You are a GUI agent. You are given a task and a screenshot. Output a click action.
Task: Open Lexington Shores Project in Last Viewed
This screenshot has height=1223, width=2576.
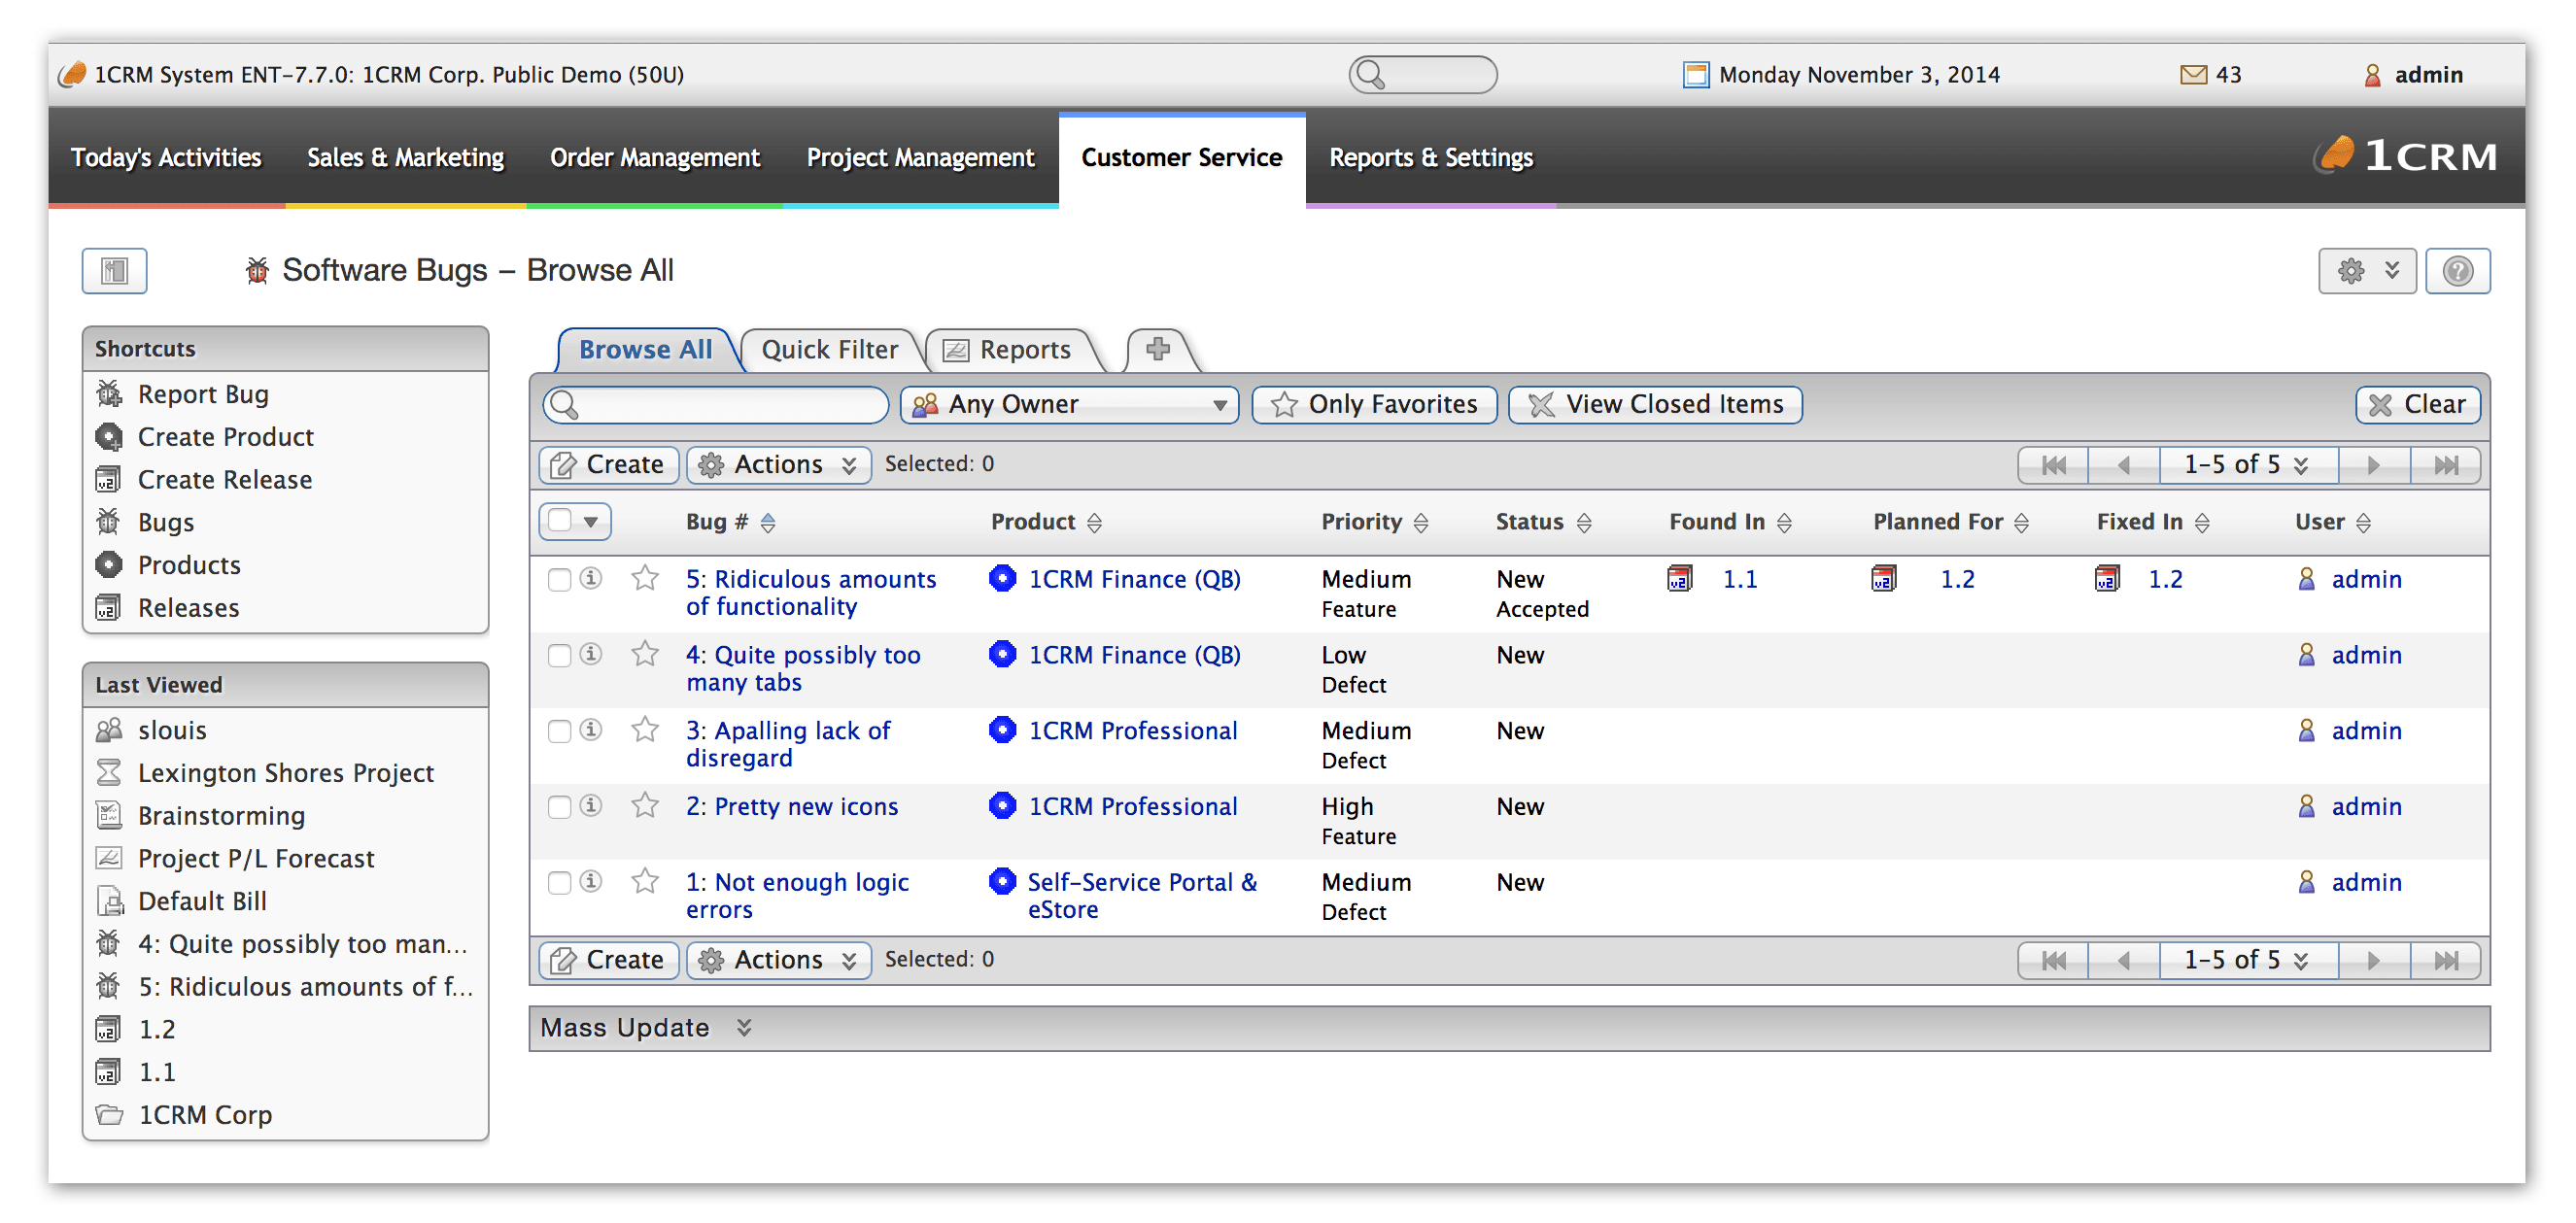pos(286,773)
